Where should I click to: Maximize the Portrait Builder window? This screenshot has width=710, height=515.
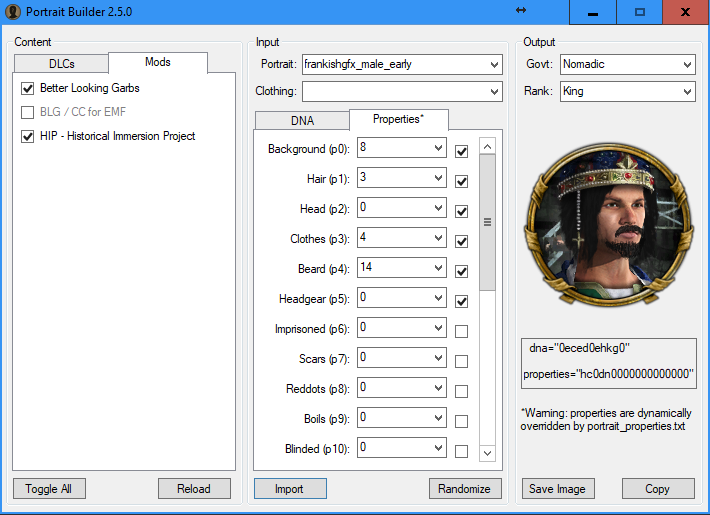click(639, 12)
